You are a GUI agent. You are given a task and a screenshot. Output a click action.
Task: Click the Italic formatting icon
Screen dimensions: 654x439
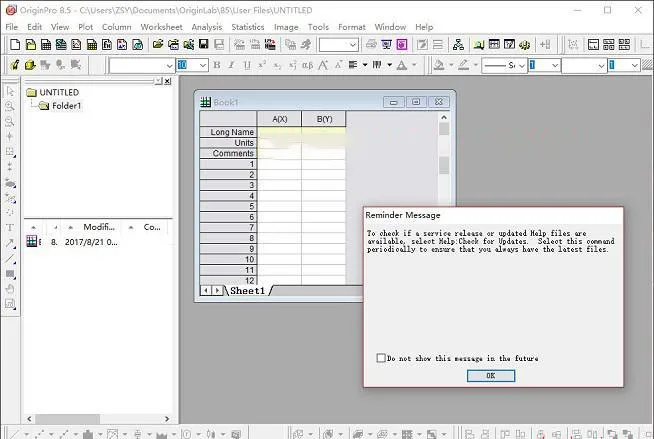tap(231, 65)
